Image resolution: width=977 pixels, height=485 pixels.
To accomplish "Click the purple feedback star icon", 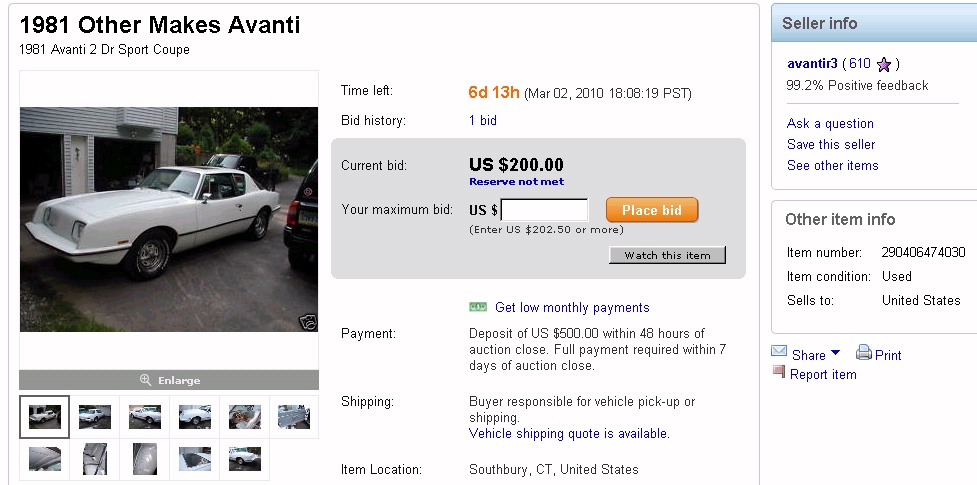I will tap(883, 65).
